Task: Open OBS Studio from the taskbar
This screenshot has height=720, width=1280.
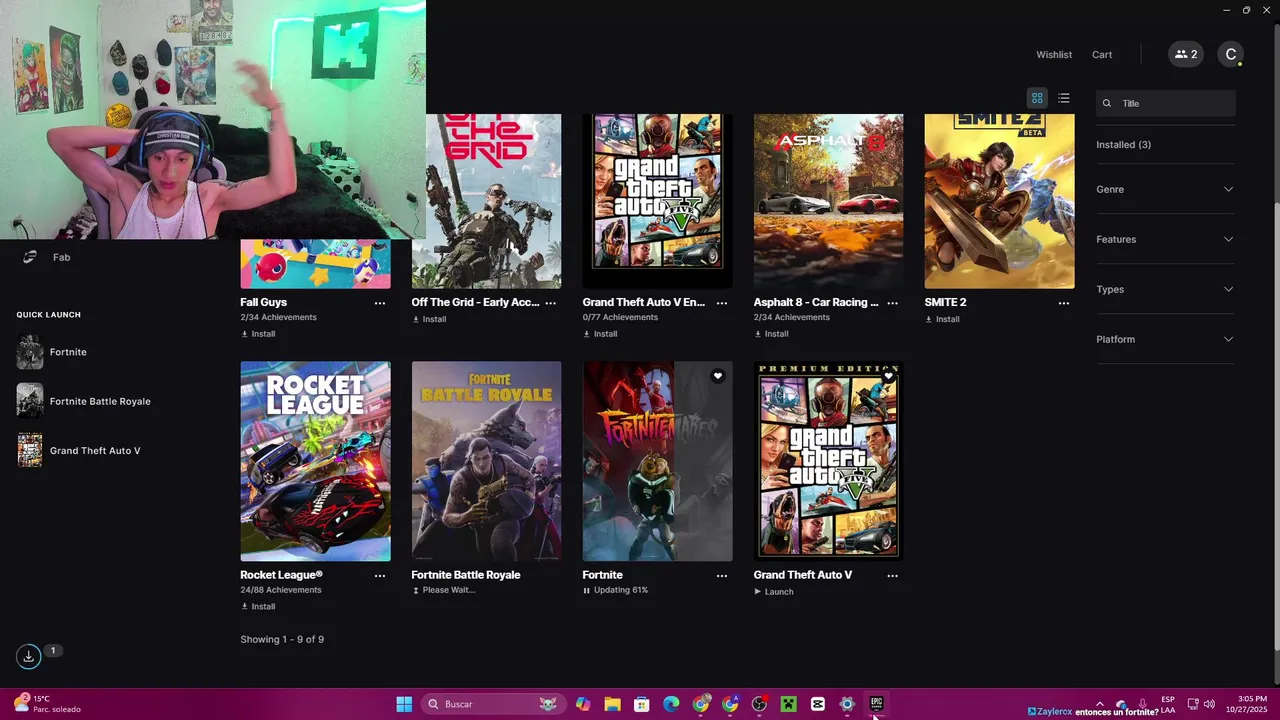Action: (x=759, y=704)
